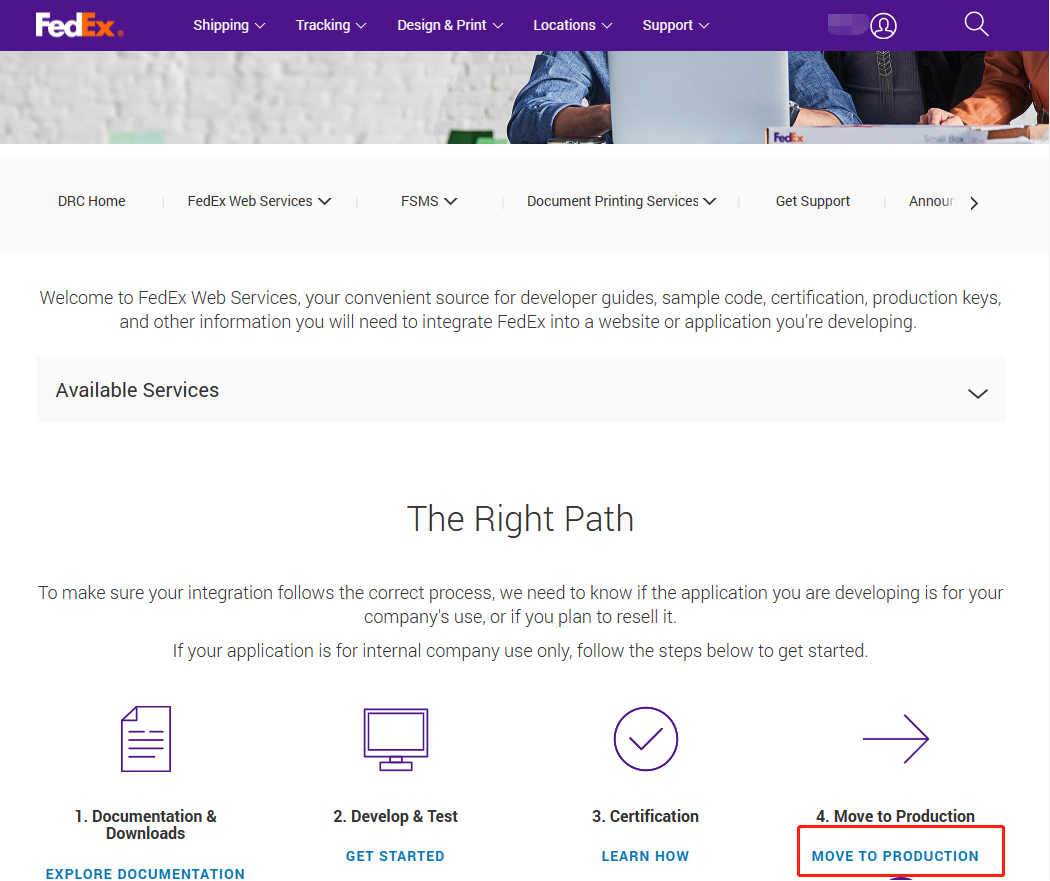
Task: Open the Design & Print dropdown menu
Action: tap(450, 25)
